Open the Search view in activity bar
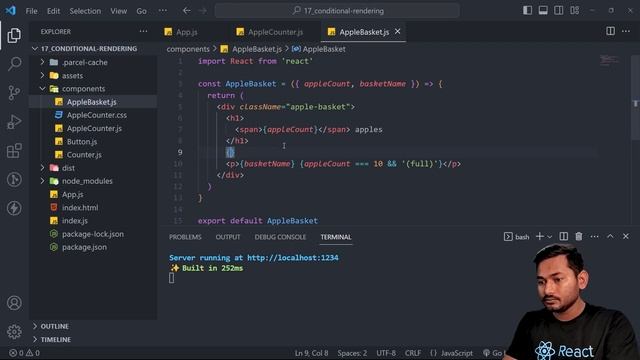 [x=14, y=64]
